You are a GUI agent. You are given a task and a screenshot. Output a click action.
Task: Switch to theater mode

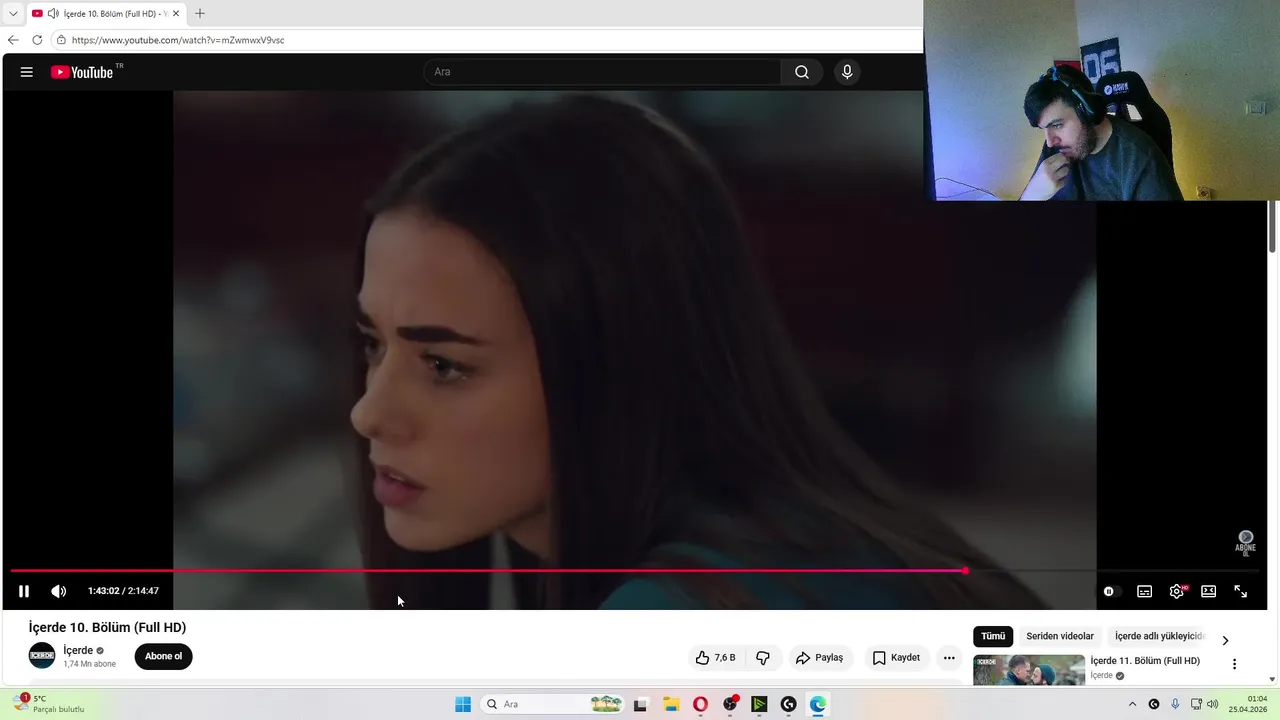(1208, 591)
